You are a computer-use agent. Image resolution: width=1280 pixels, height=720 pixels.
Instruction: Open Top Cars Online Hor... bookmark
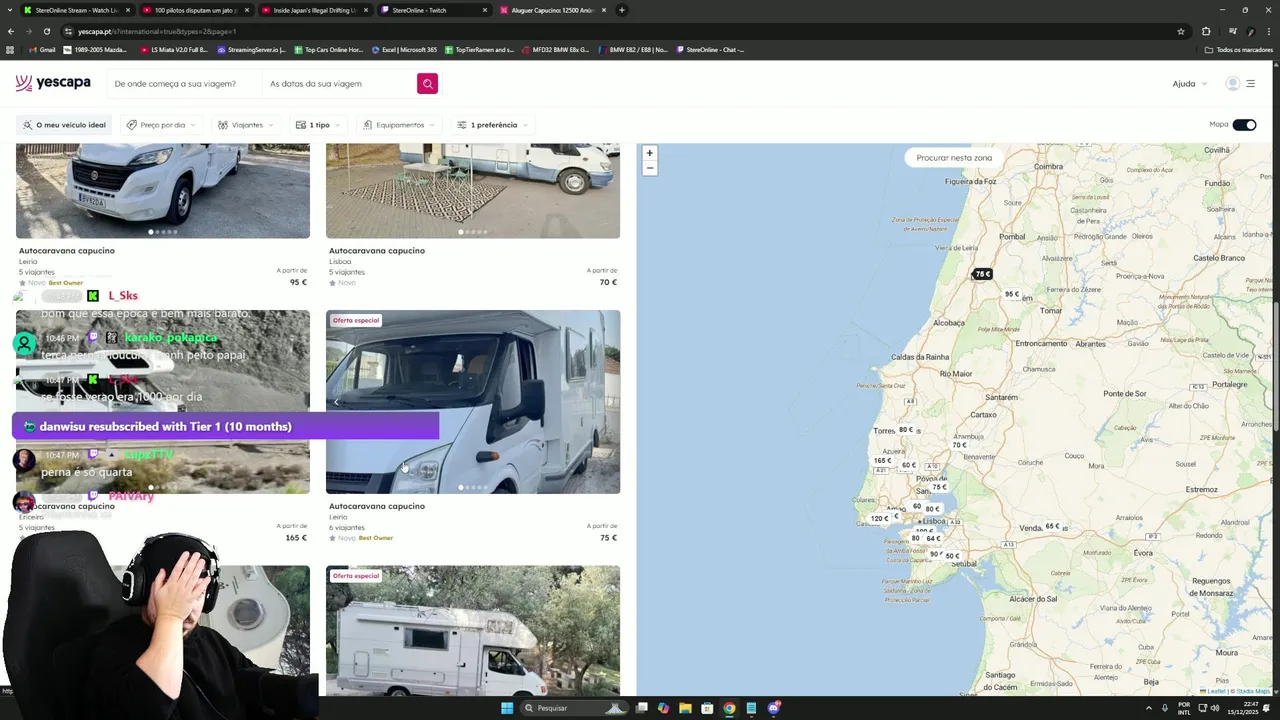328,49
